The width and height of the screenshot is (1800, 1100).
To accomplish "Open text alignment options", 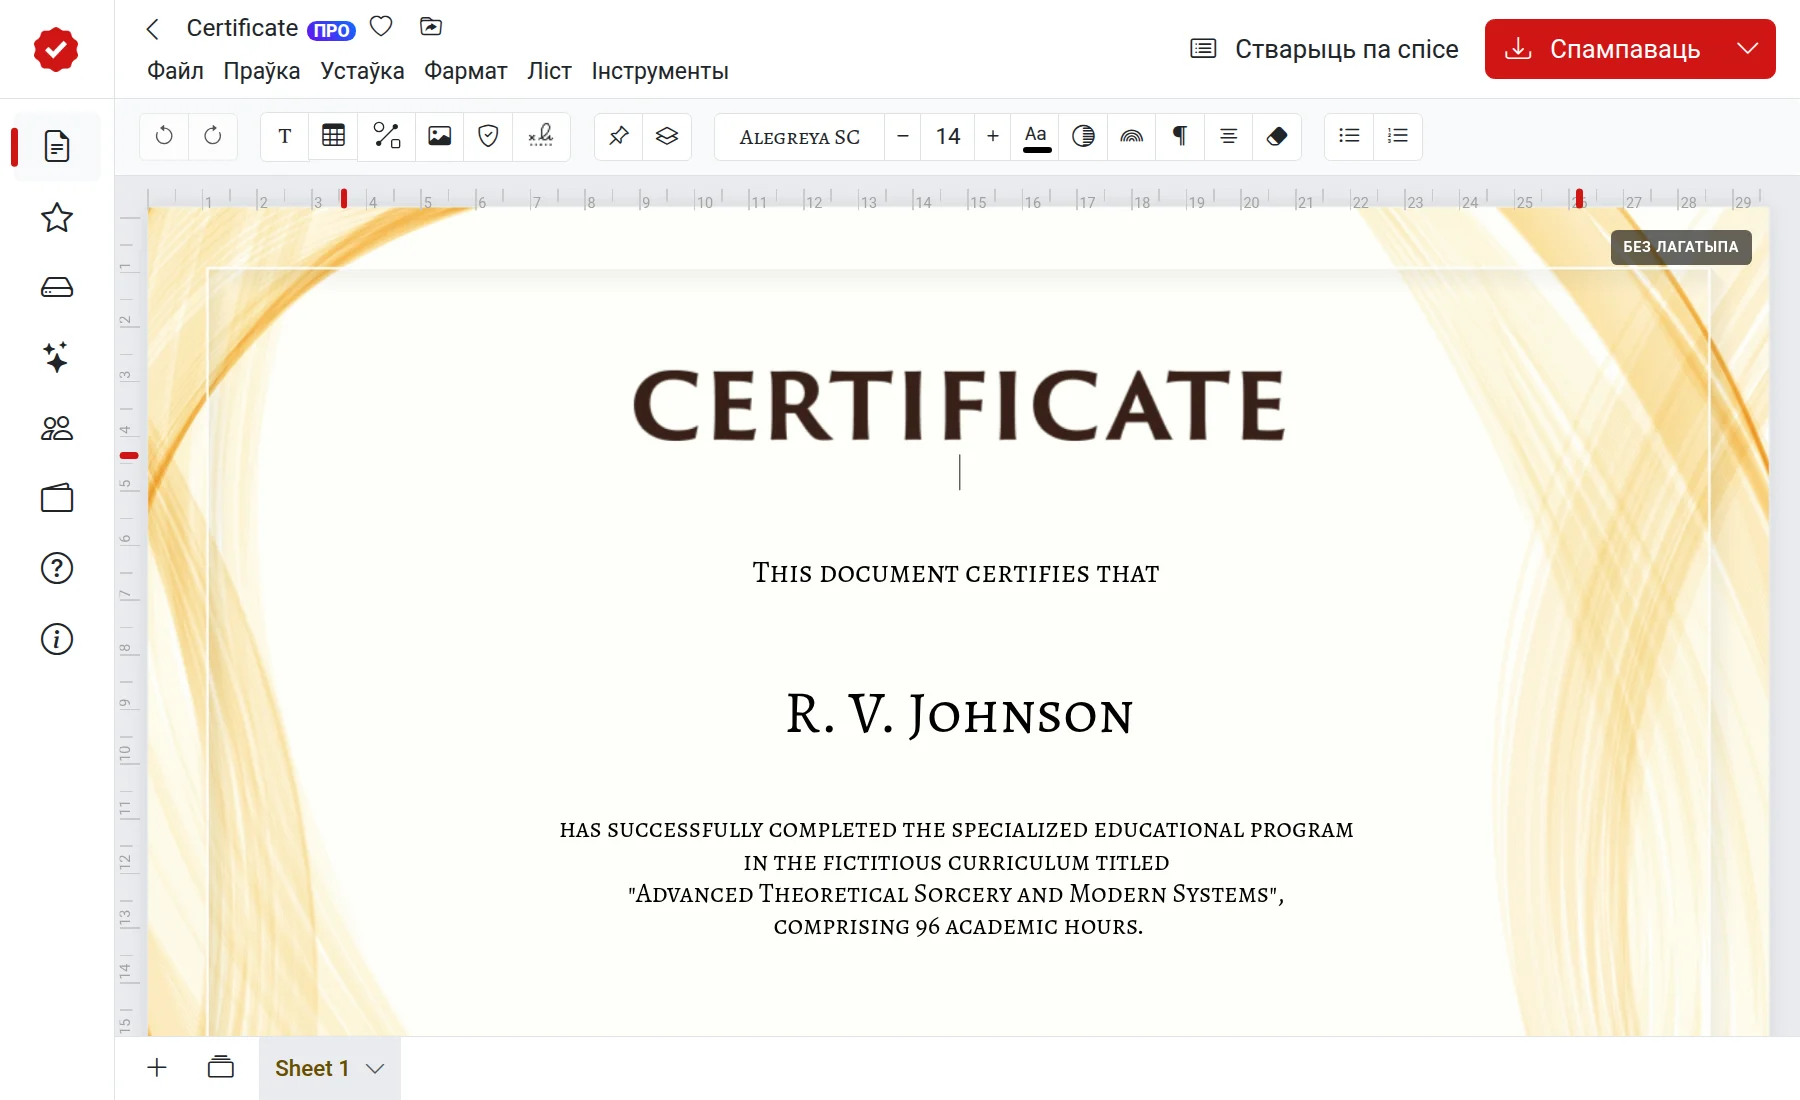I will click(1229, 136).
